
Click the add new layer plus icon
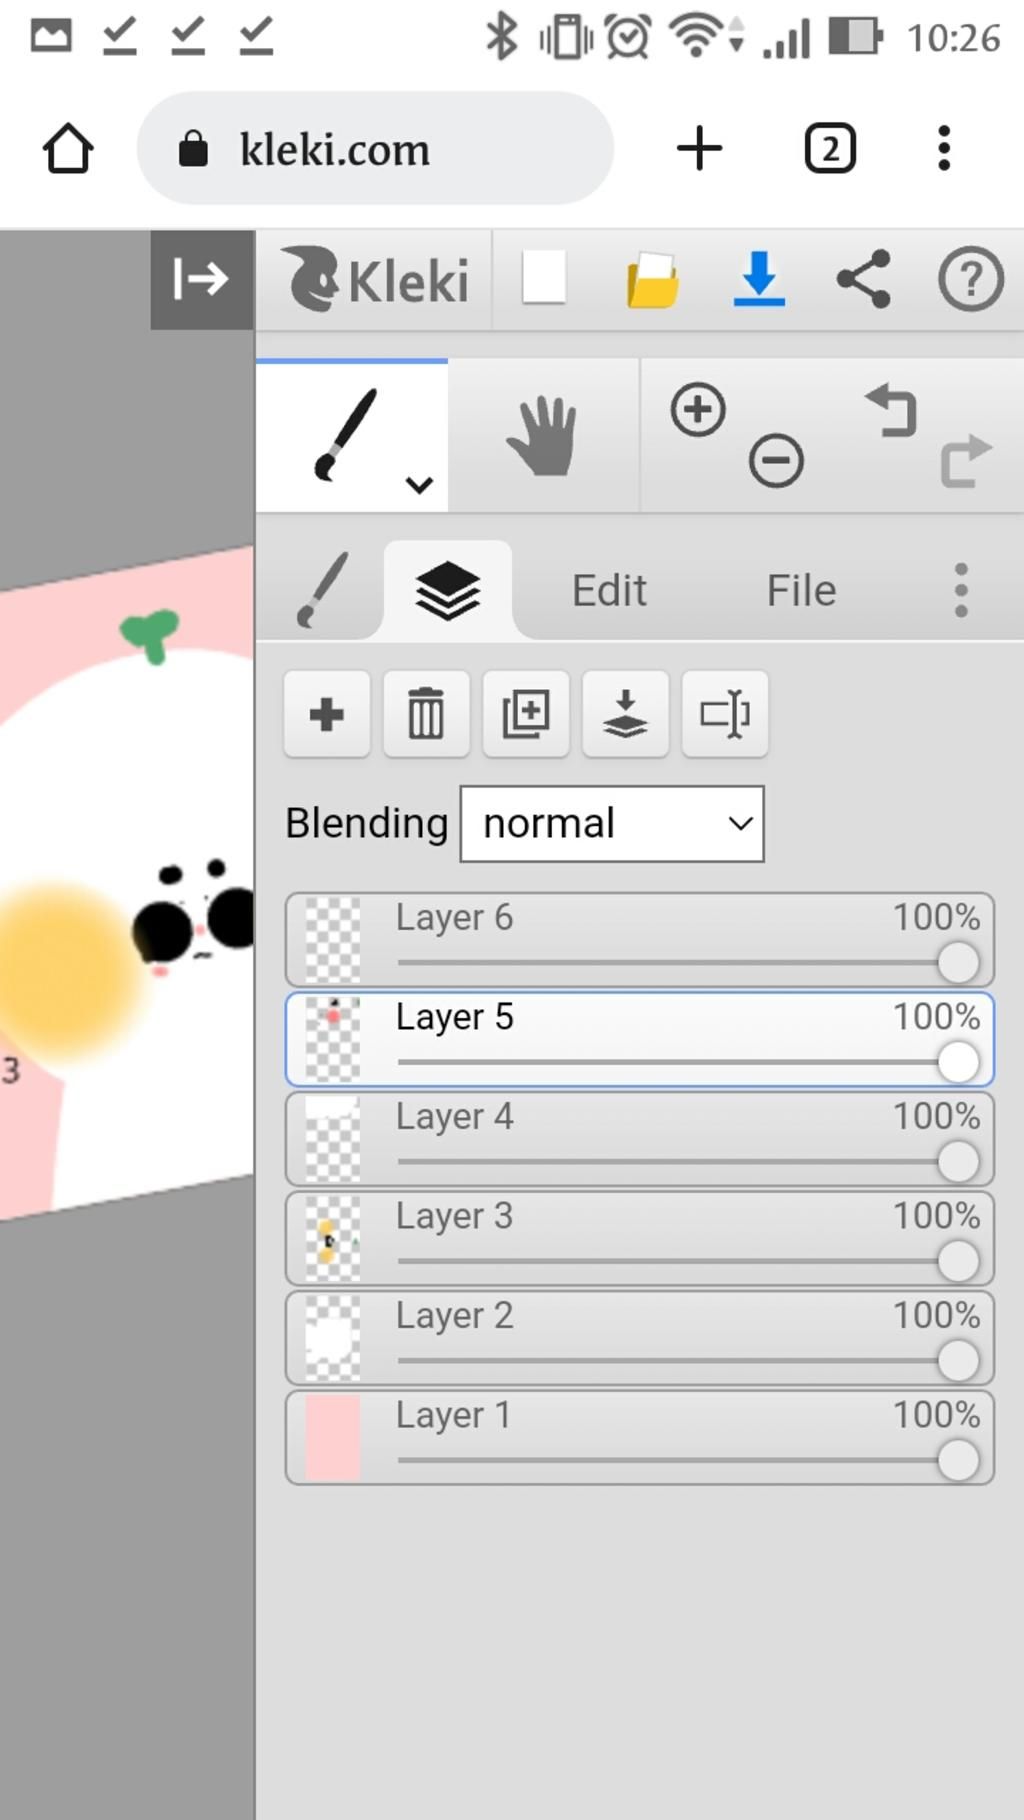327,714
